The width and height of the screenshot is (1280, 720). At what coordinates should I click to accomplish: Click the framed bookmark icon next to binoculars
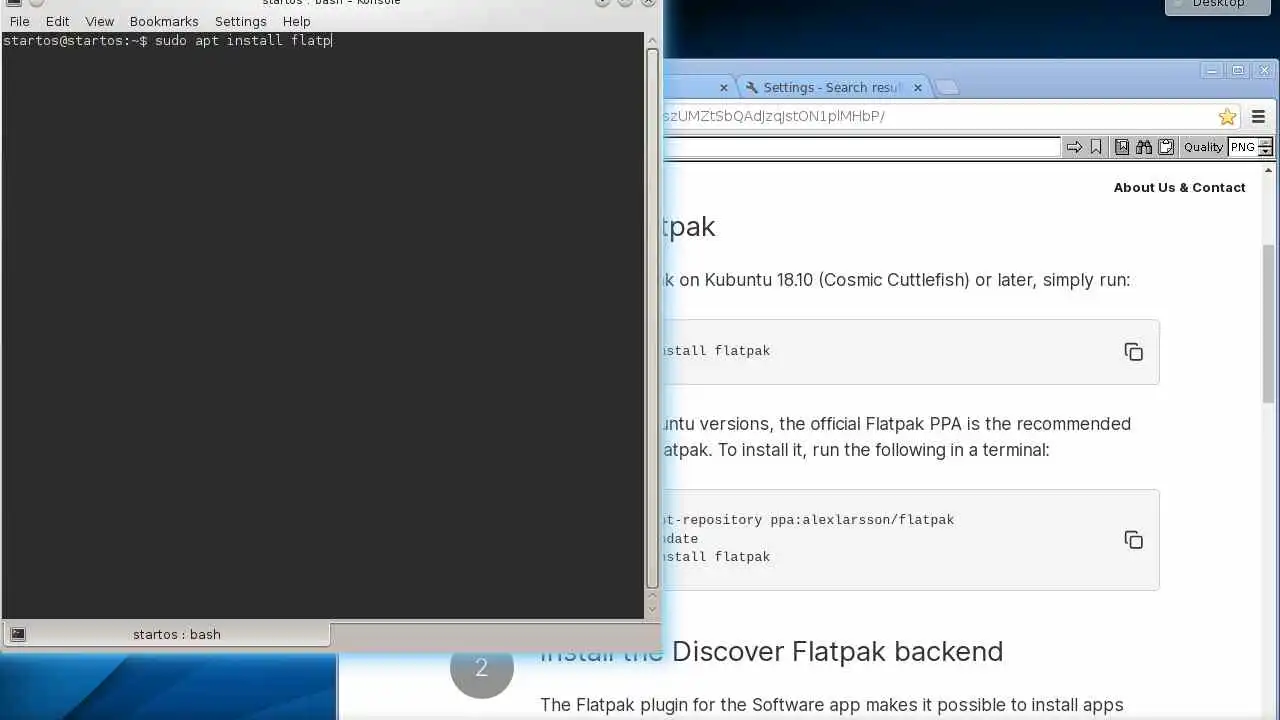point(1122,147)
